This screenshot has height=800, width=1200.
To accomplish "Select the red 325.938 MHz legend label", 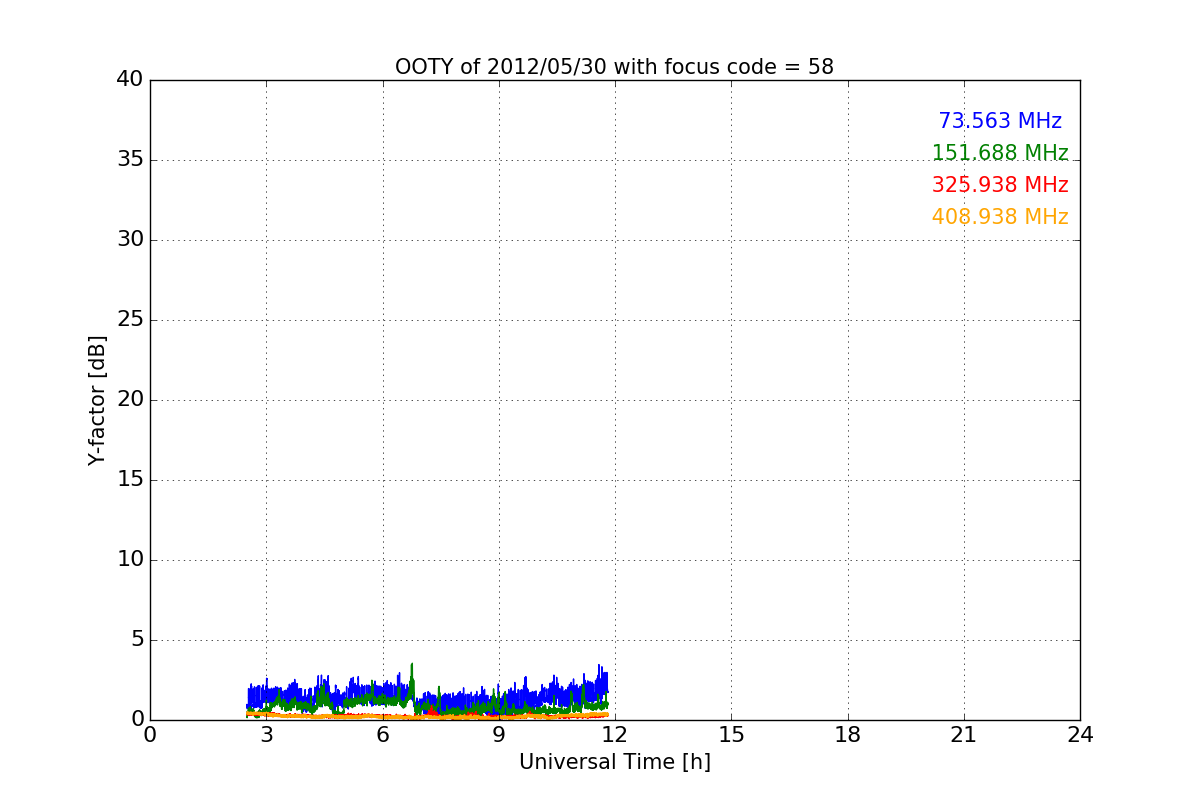I will click(x=1000, y=185).
